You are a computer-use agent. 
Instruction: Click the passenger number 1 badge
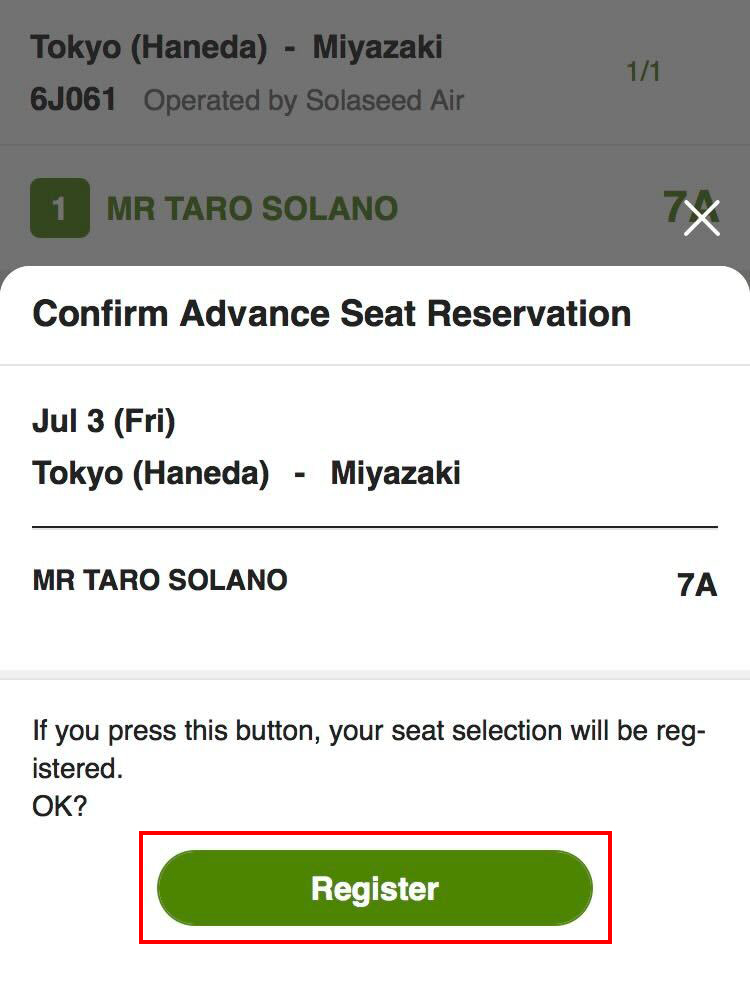pyautogui.click(x=60, y=208)
